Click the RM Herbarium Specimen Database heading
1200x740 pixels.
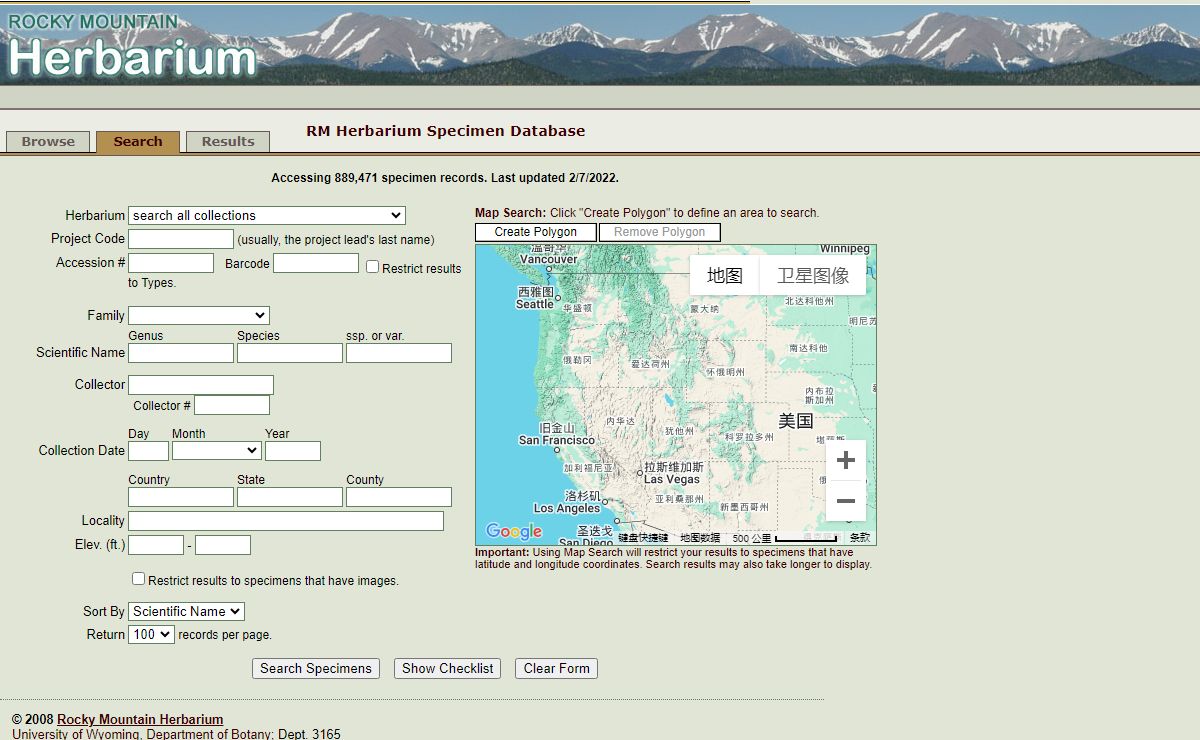click(x=446, y=131)
